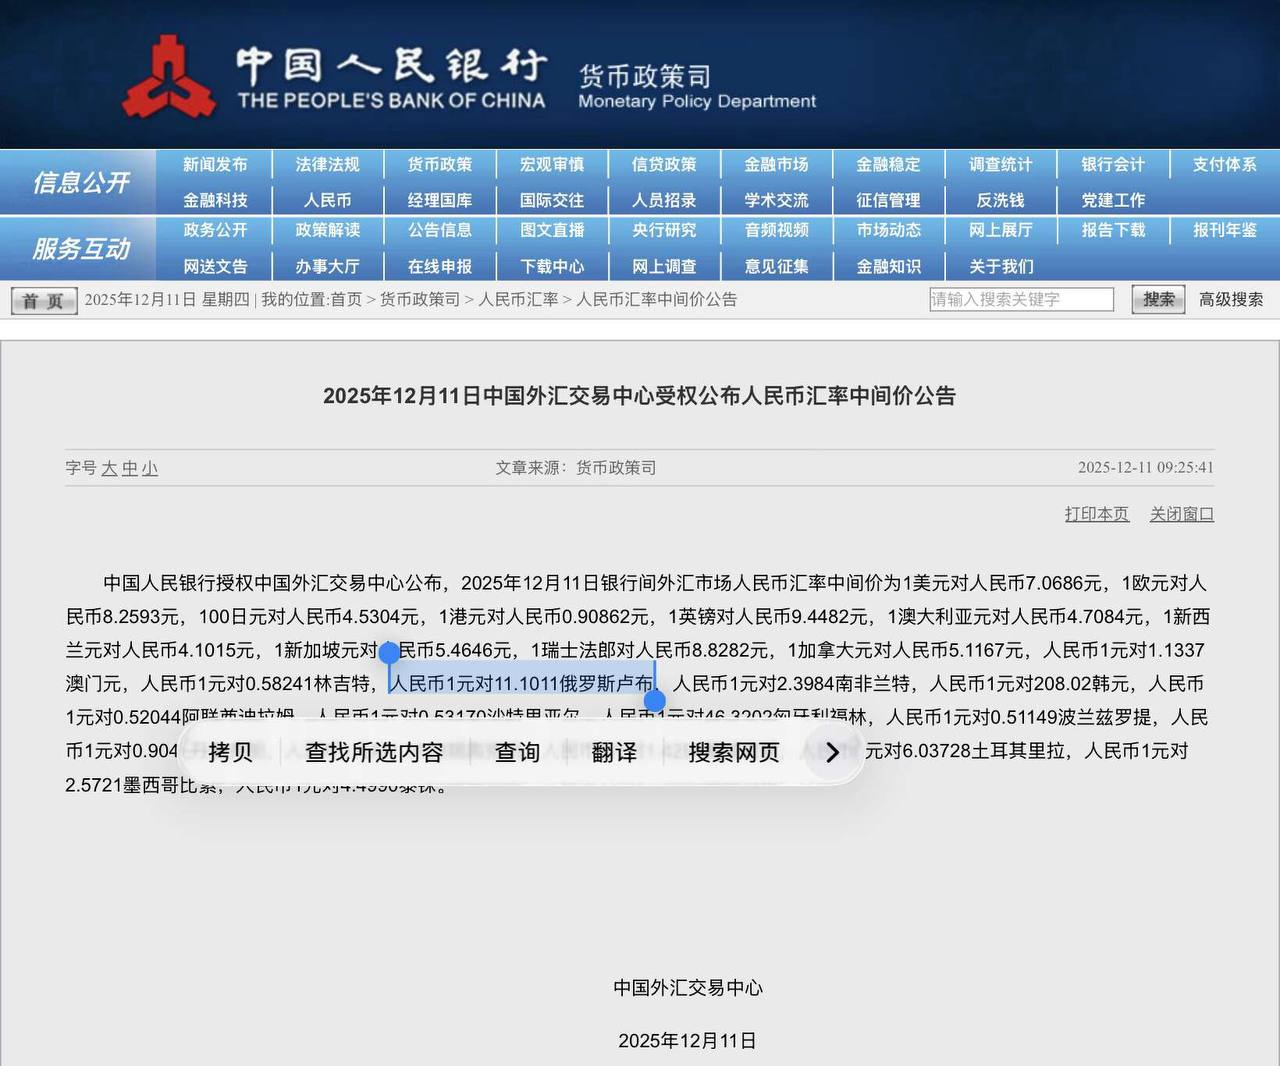Choose 拷贝 in the selection popup
The image size is (1280, 1066).
click(x=230, y=753)
